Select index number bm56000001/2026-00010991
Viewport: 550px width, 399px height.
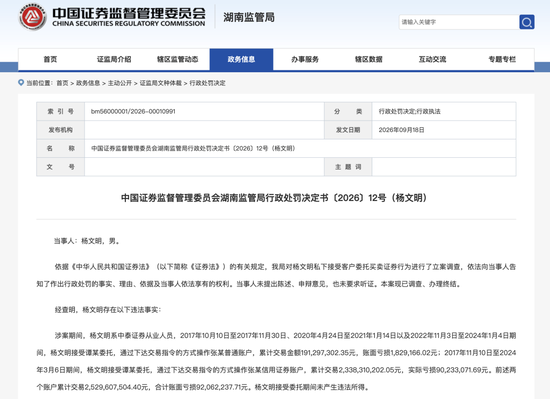[x=133, y=111]
